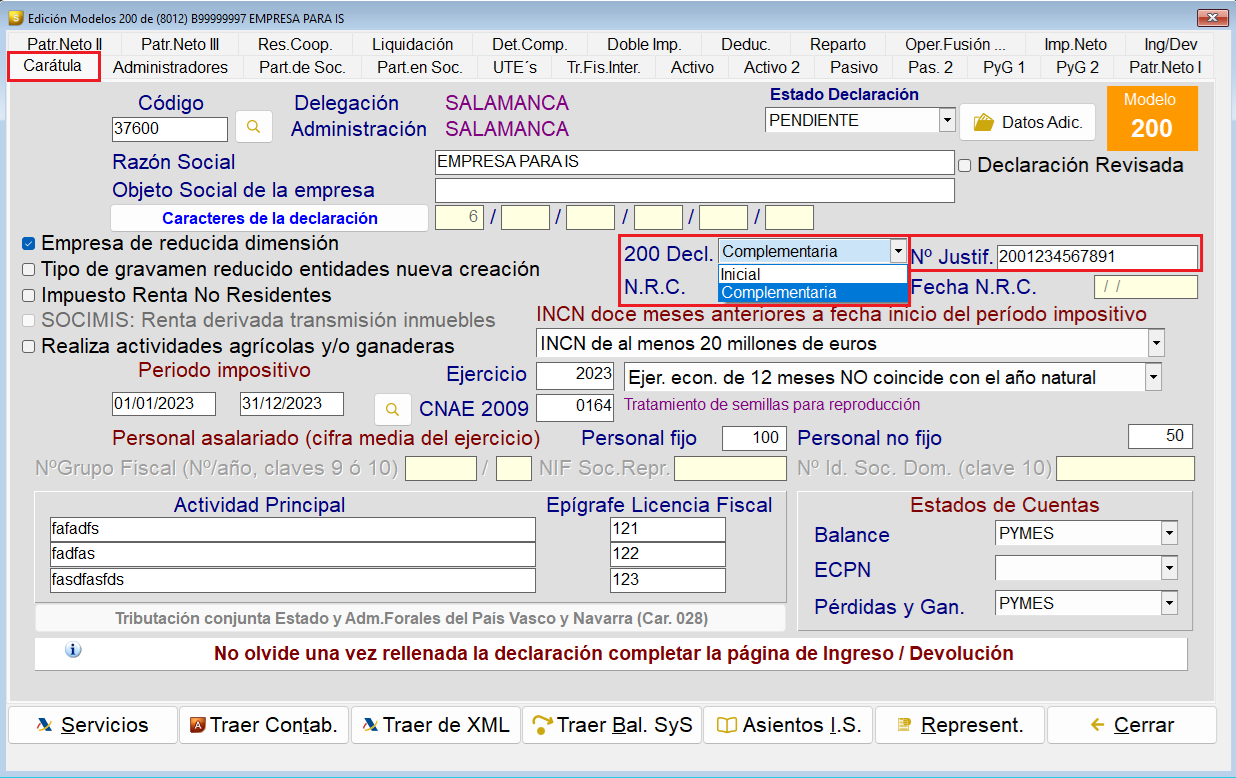
Task: Click the Traer Bal. SyS refresh icon
Action: pos(540,725)
